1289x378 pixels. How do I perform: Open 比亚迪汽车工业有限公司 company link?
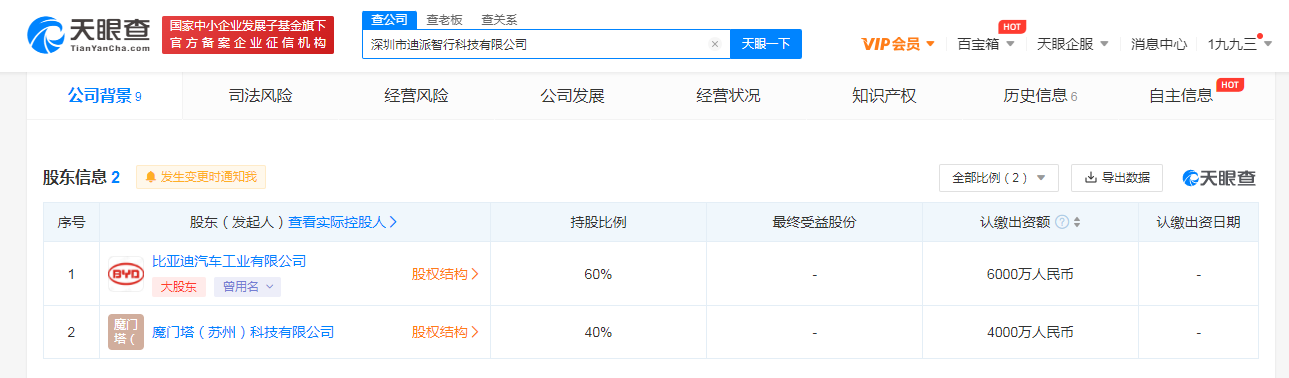click(229, 261)
